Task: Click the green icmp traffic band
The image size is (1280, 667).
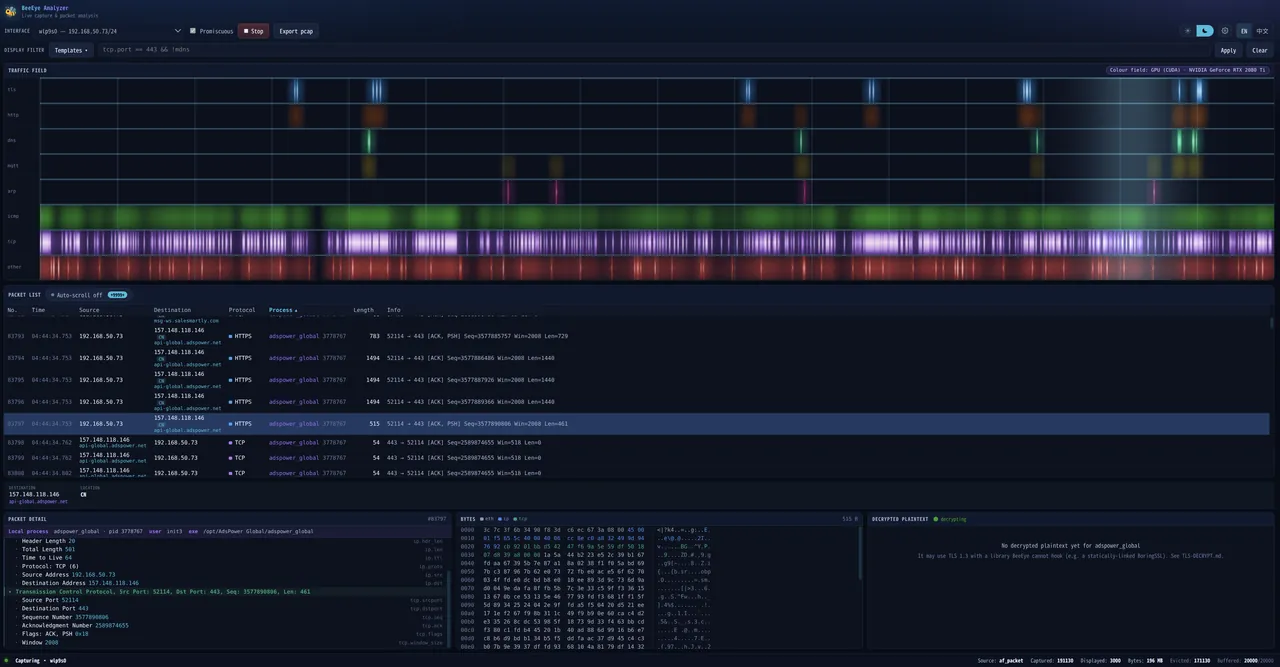Action: pos(657,217)
